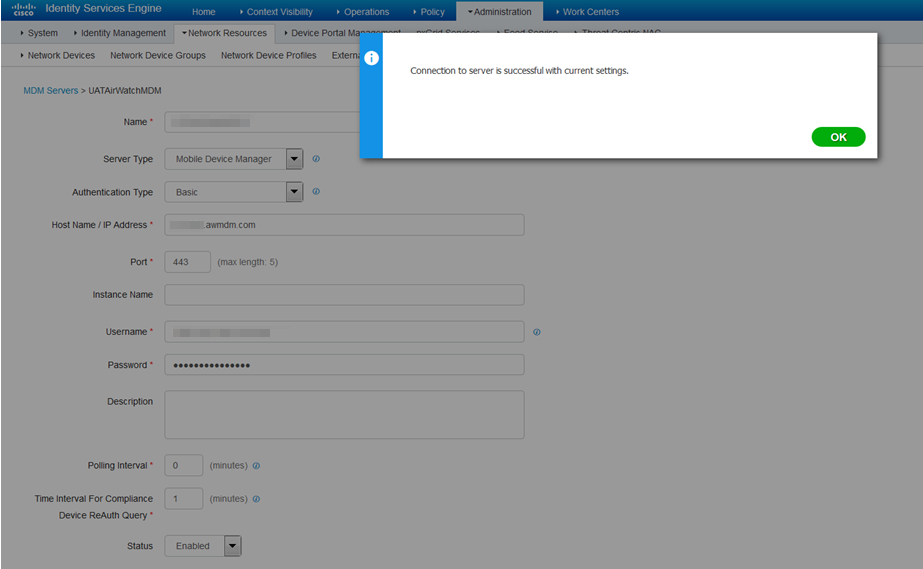The height and width of the screenshot is (569, 923).
Task: Open the Status dropdown arrow
Action: click(x=233, y=546)
